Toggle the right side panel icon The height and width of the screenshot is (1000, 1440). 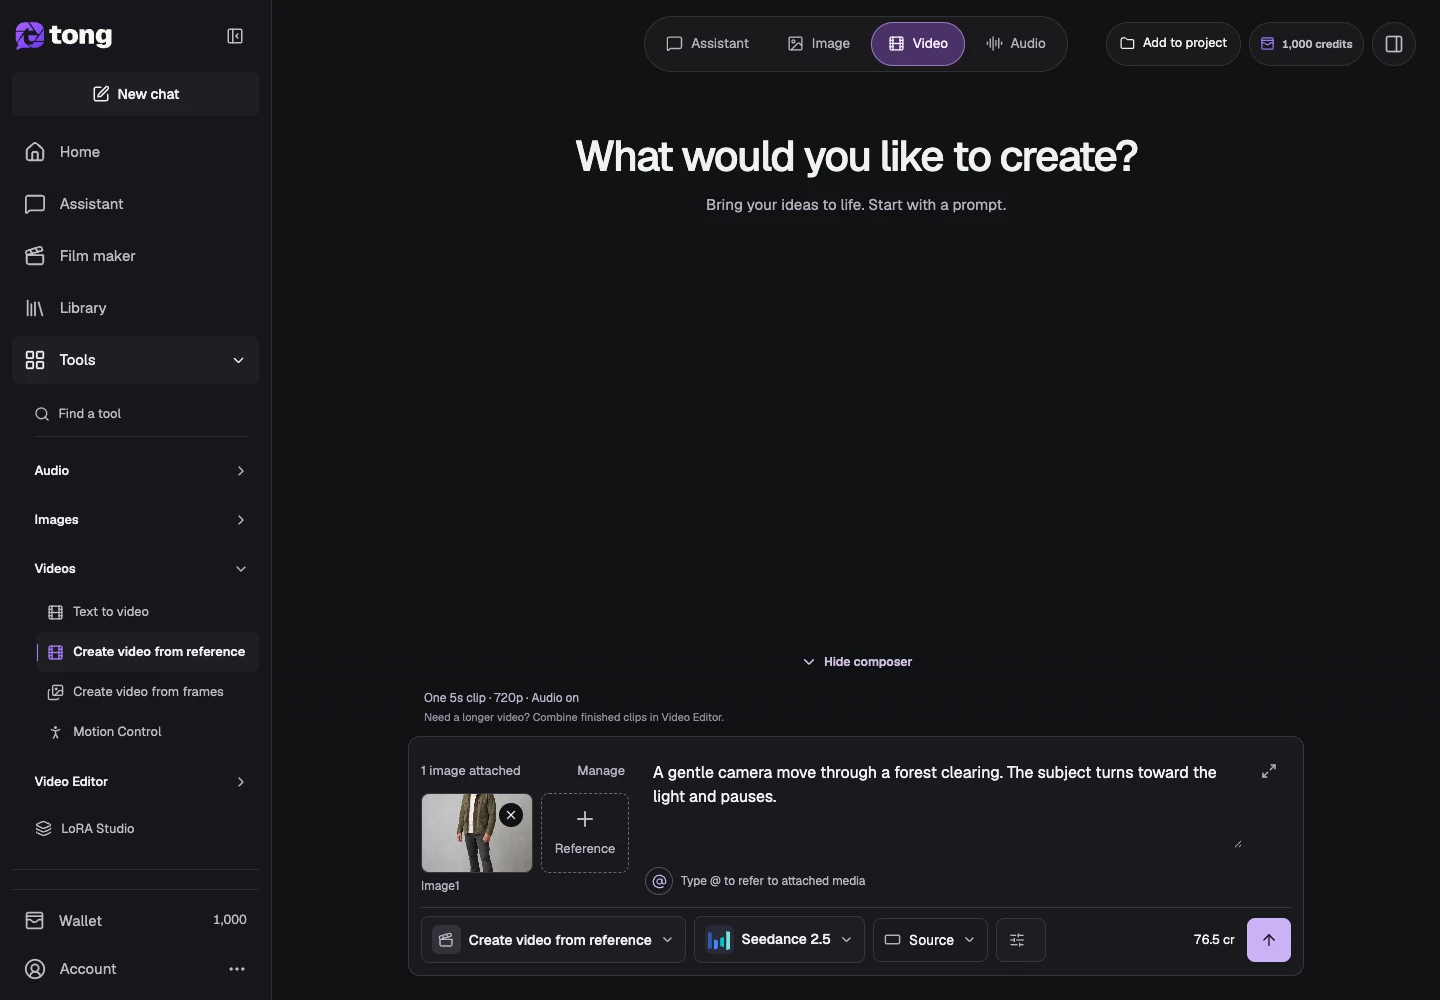[x=1394, y=44]
